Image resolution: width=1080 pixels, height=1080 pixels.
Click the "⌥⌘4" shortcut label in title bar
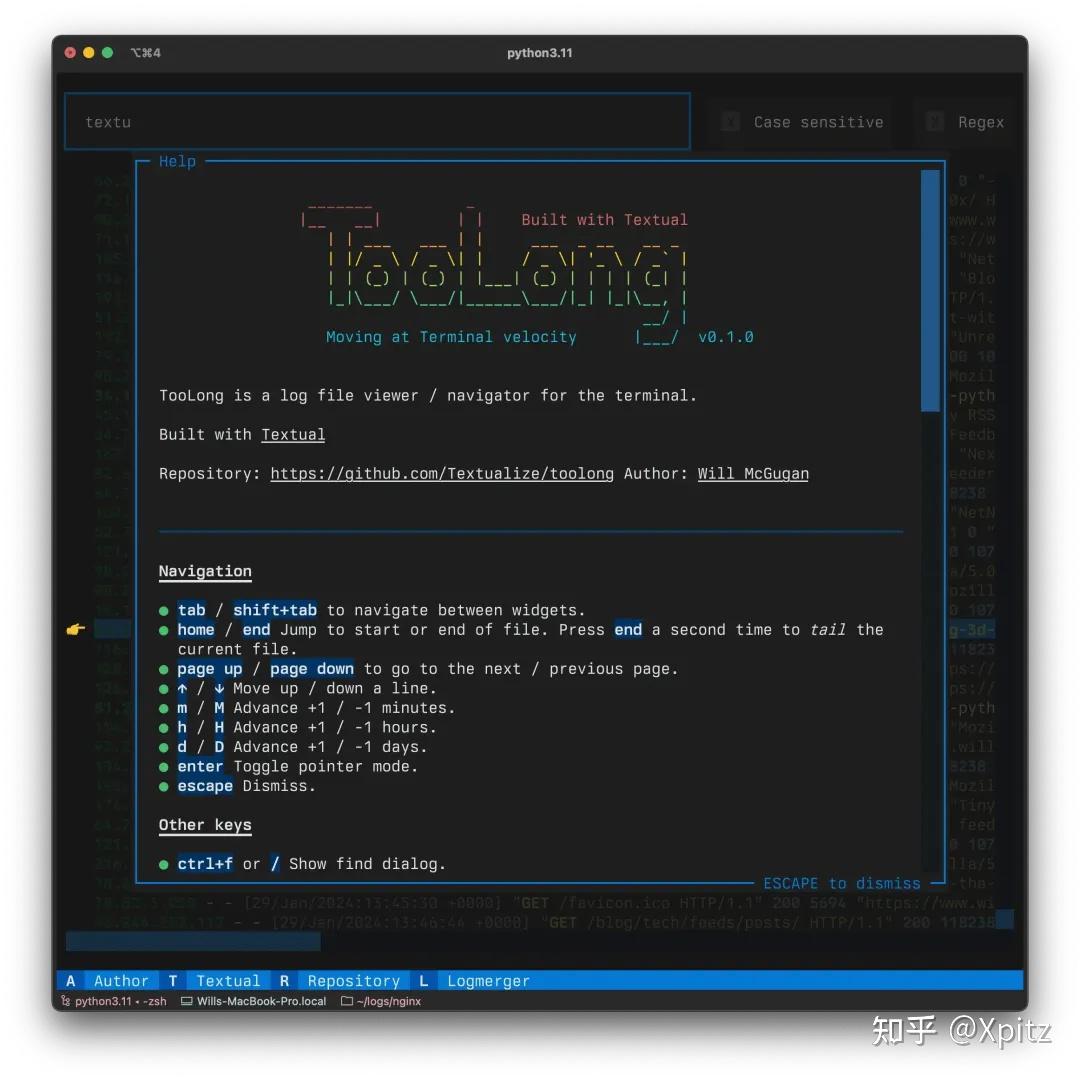click(x=146, y=53)
